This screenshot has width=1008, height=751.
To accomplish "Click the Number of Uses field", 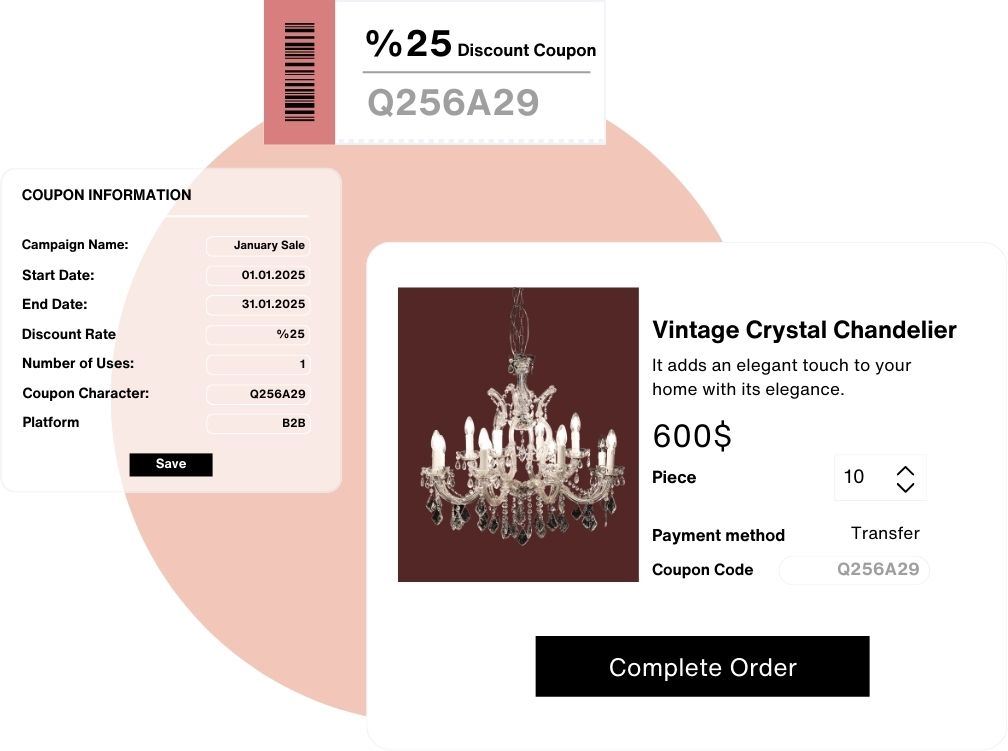I will 258,364.
